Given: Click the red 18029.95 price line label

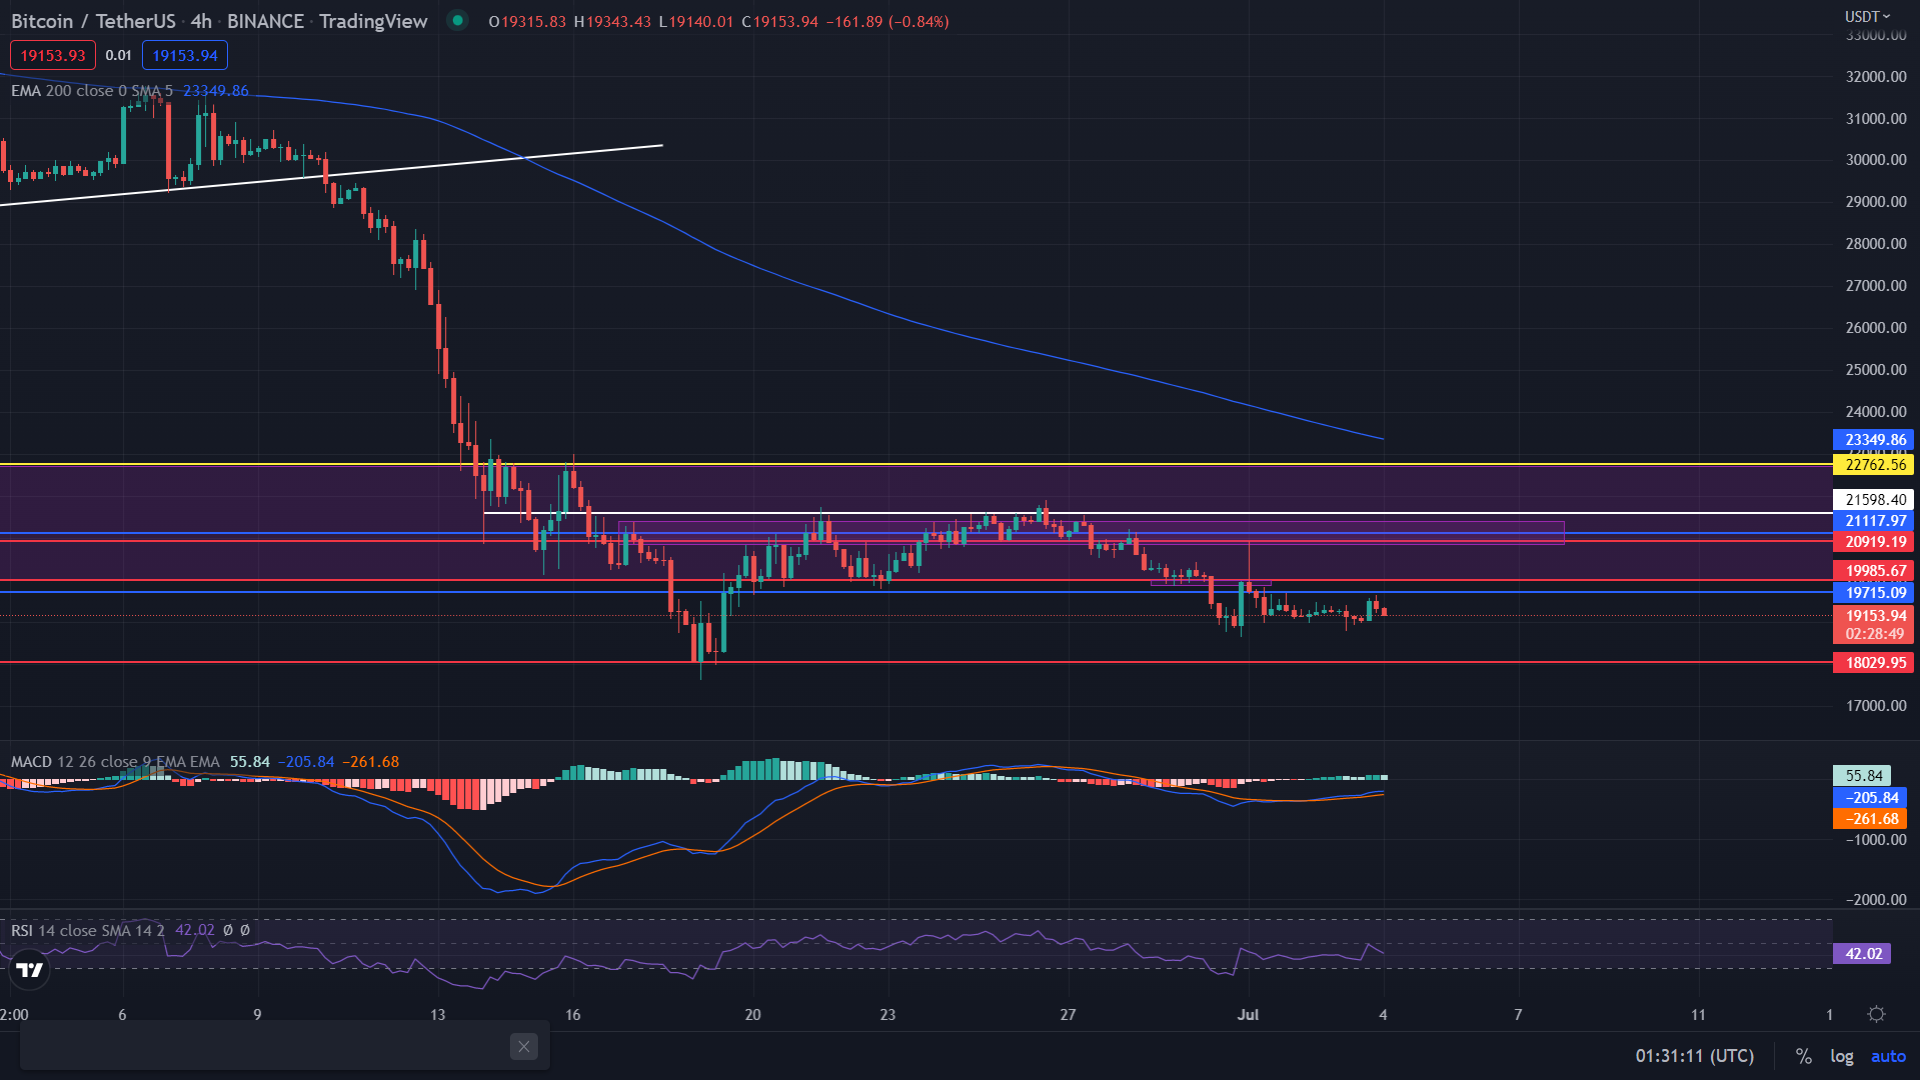Looking at the screenshot, I should tap(1873, 663).
